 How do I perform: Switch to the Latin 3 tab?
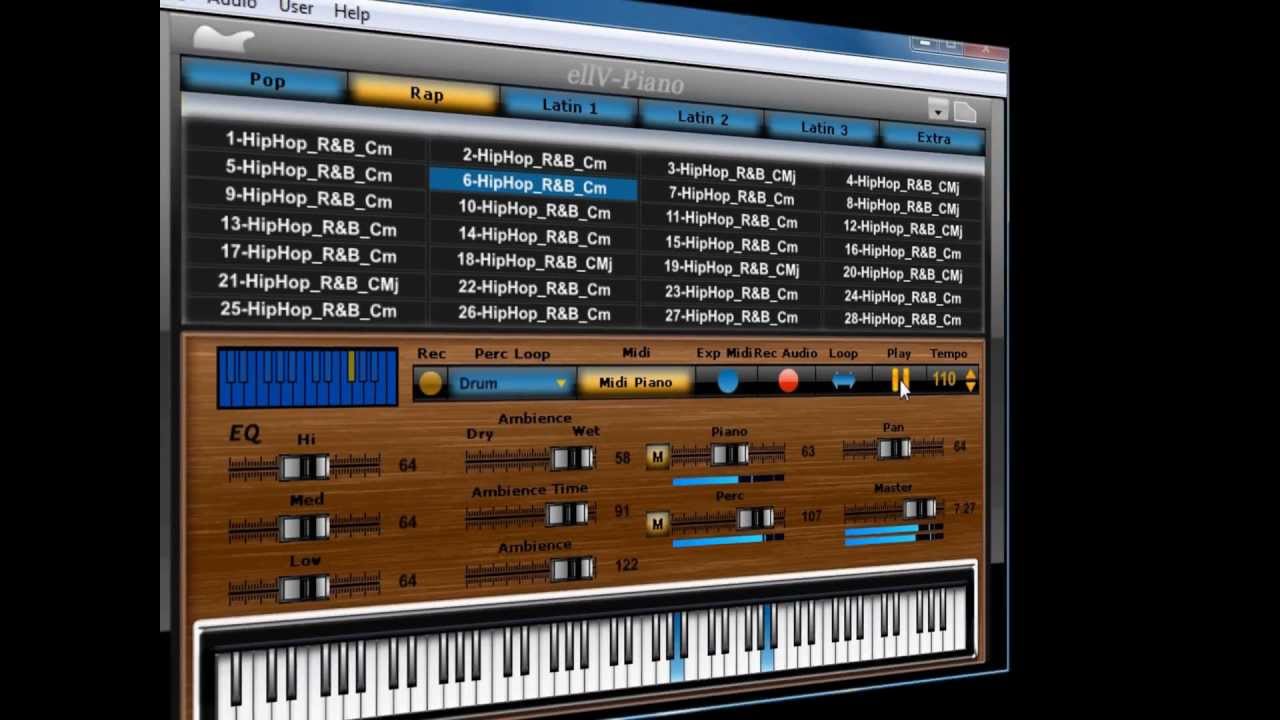click(824, 128)
